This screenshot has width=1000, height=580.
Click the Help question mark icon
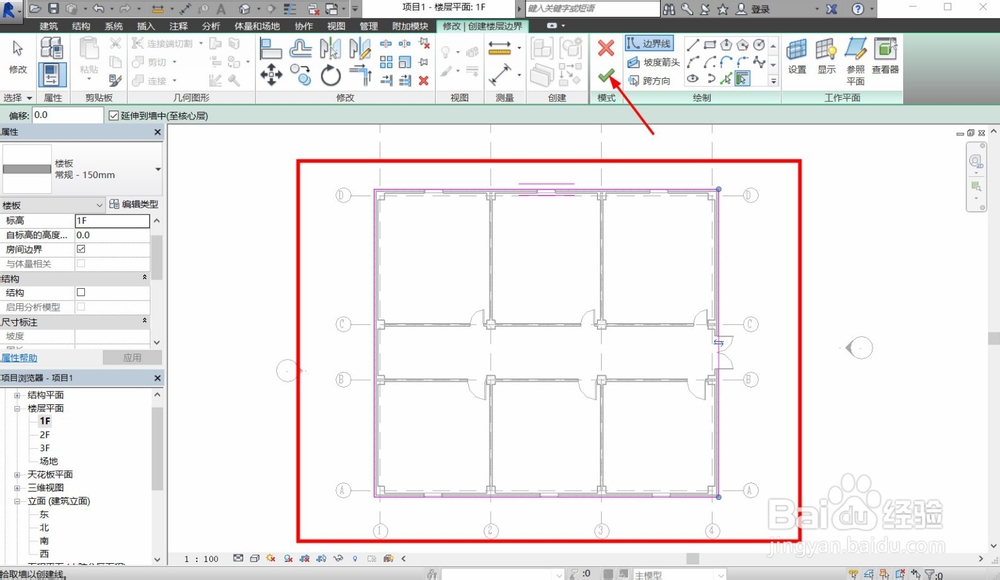pyautogui.click(x=858, y=9)
